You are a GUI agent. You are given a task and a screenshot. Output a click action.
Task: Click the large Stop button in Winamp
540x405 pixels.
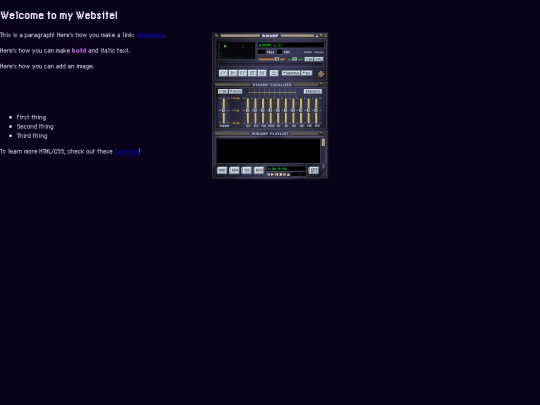click(252, 73)
